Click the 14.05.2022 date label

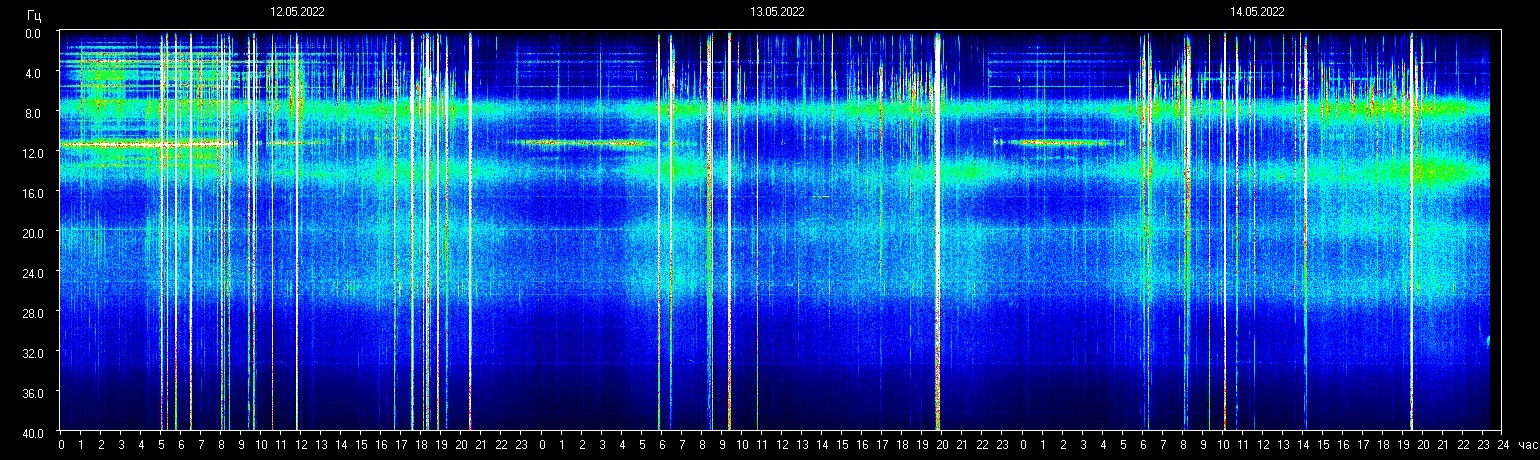click(x=1257, y=12)
